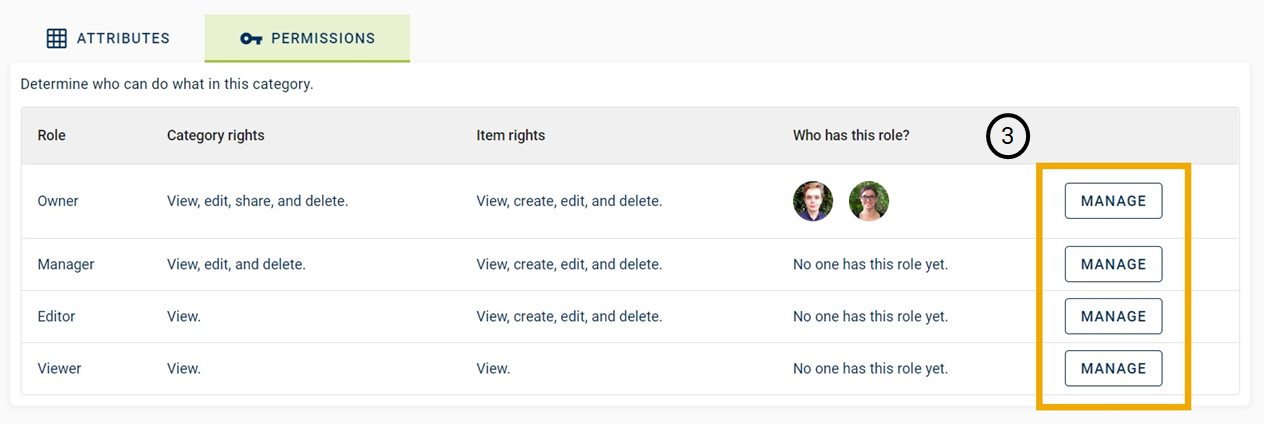Select the Viewer role row label
This screenshot has height=424, width=1264.
[x=60, y=368]
